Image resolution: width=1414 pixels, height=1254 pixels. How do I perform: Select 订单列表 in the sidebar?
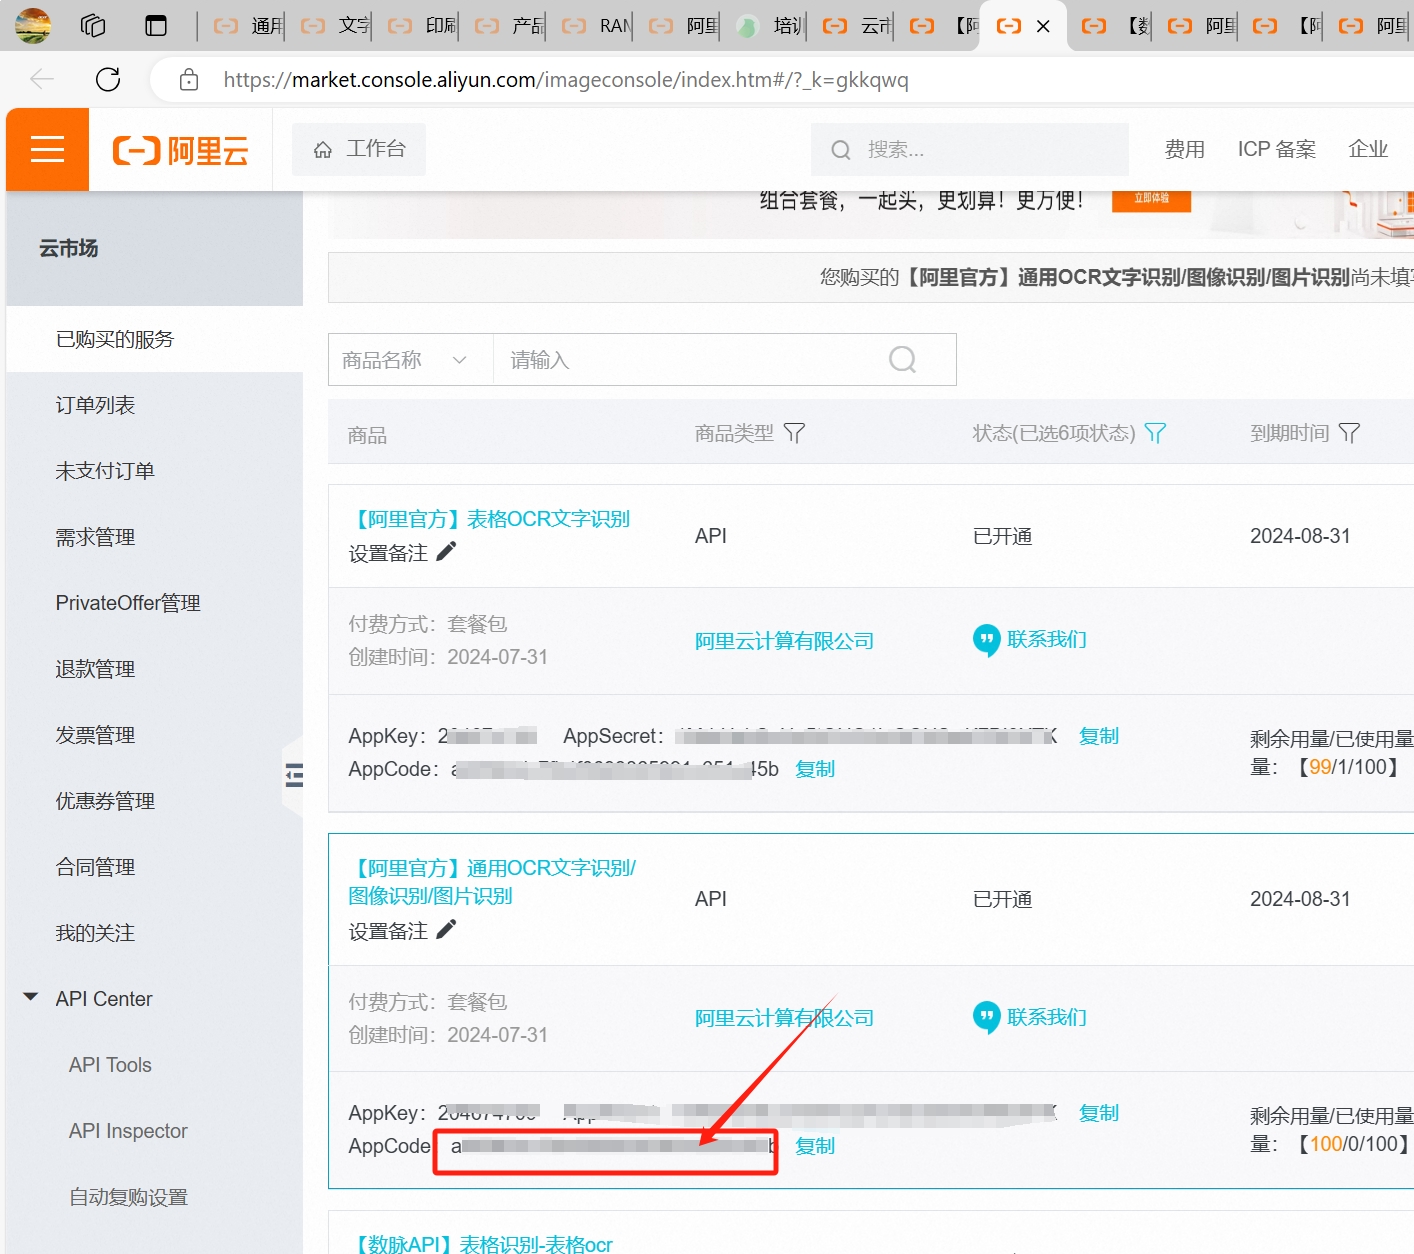click(95, 405)
